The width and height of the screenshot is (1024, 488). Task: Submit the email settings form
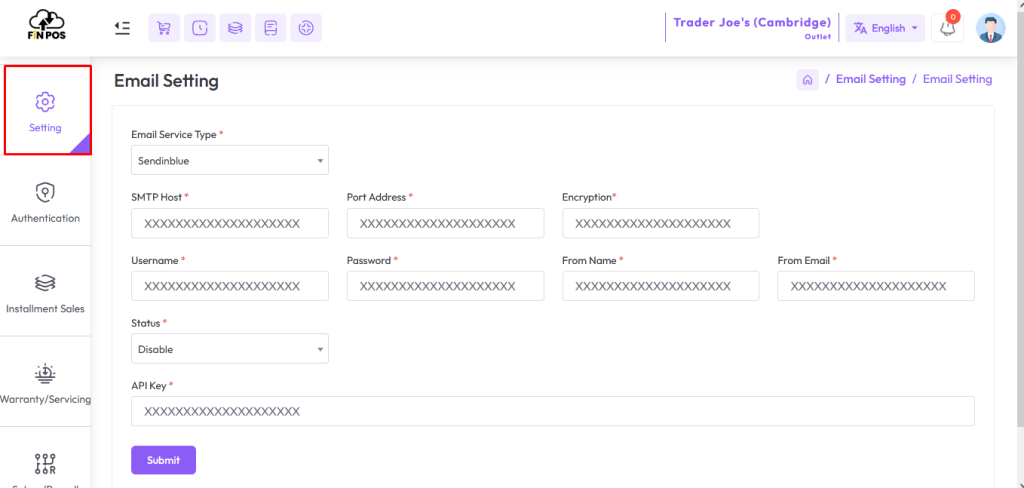[x=163, y=460]
